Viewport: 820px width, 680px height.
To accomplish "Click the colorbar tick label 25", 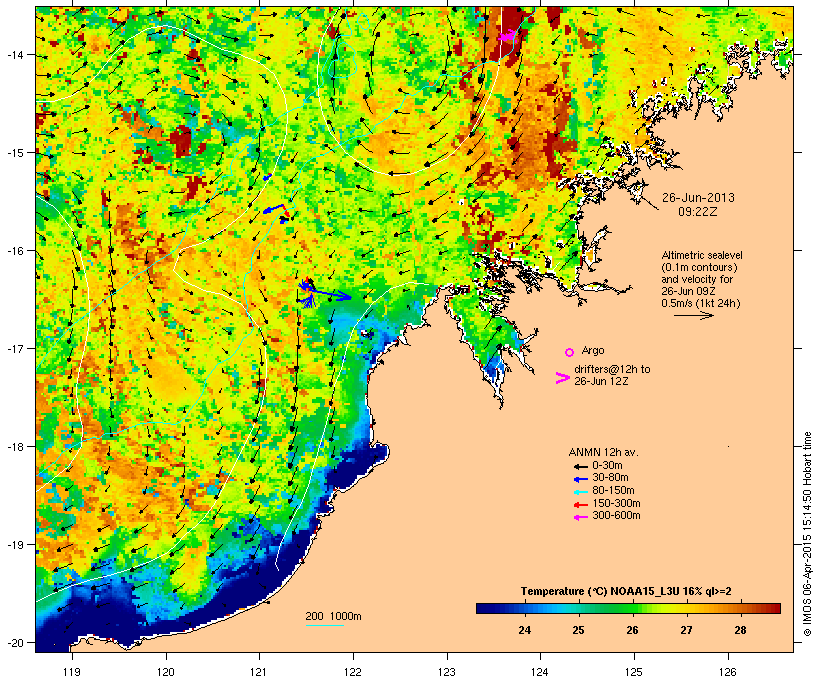I will click(x=578, y=630).
